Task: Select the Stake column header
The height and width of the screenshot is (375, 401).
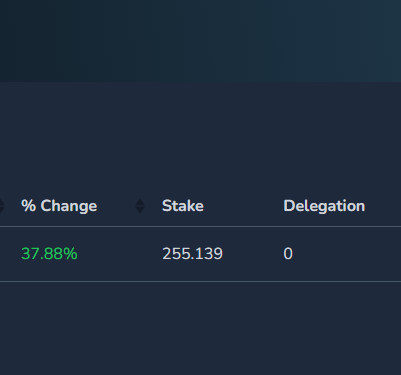Action: coord(183,206)
